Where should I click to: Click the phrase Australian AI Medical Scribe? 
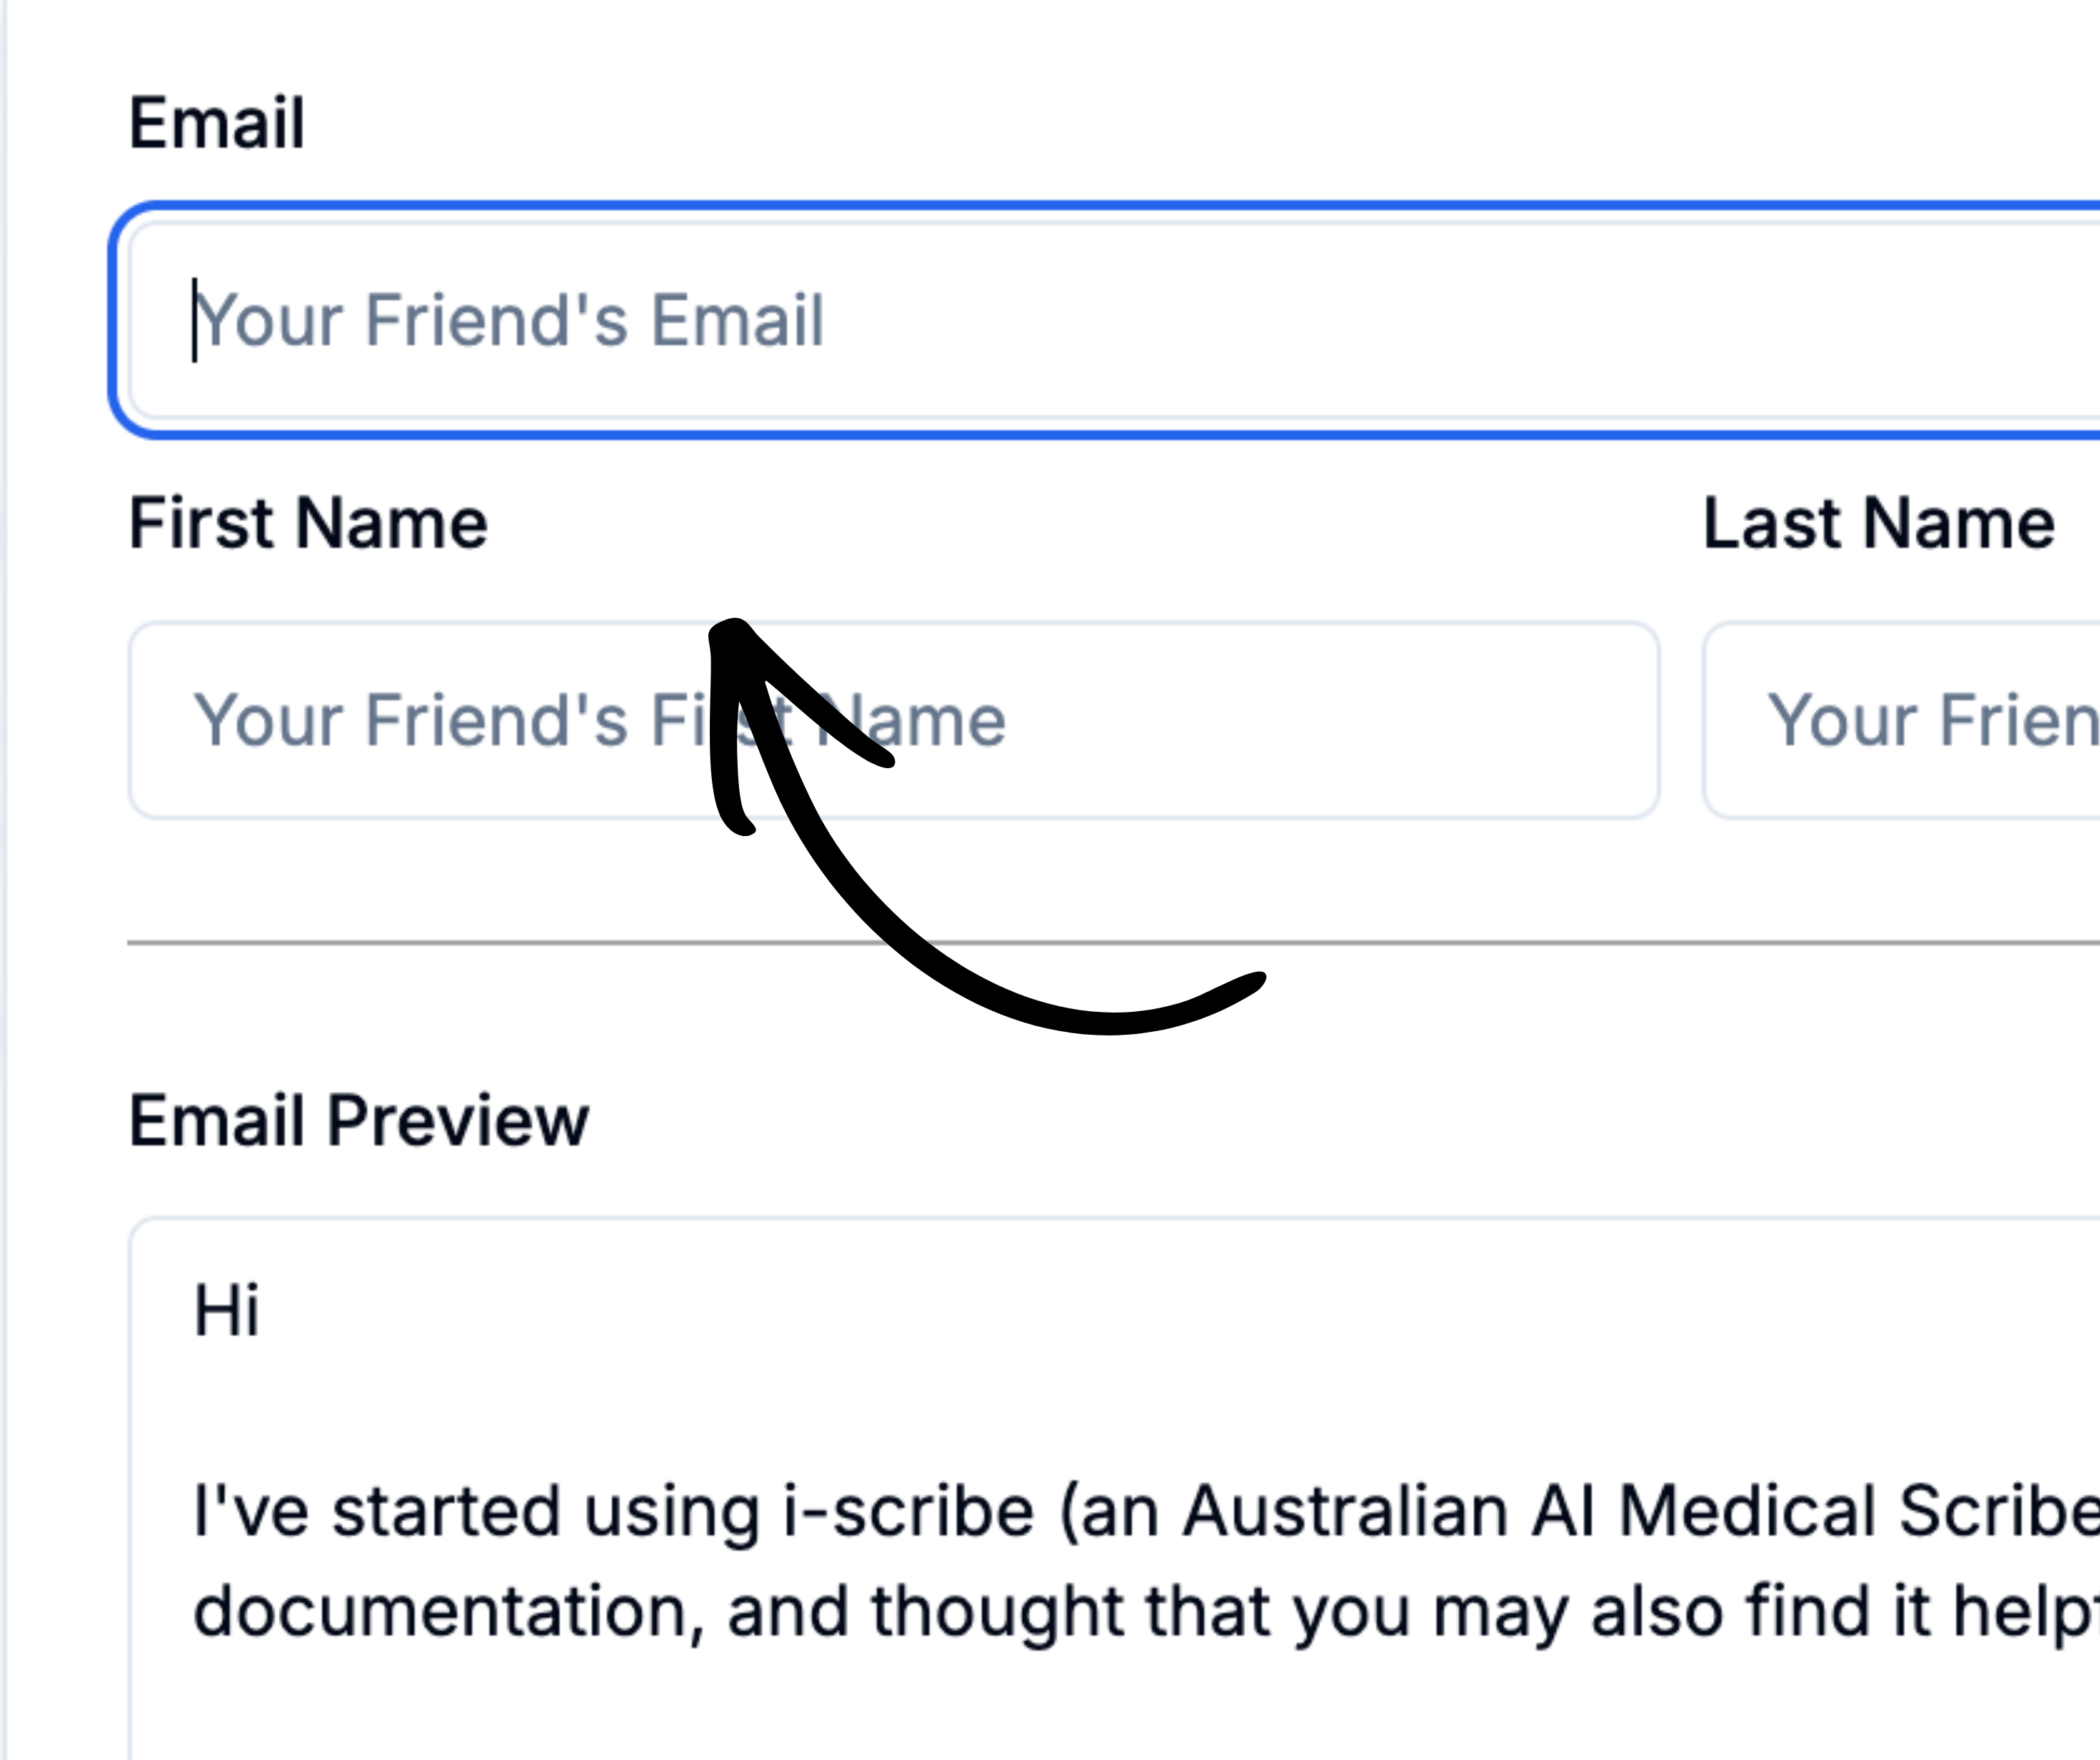point(1640,1510)
